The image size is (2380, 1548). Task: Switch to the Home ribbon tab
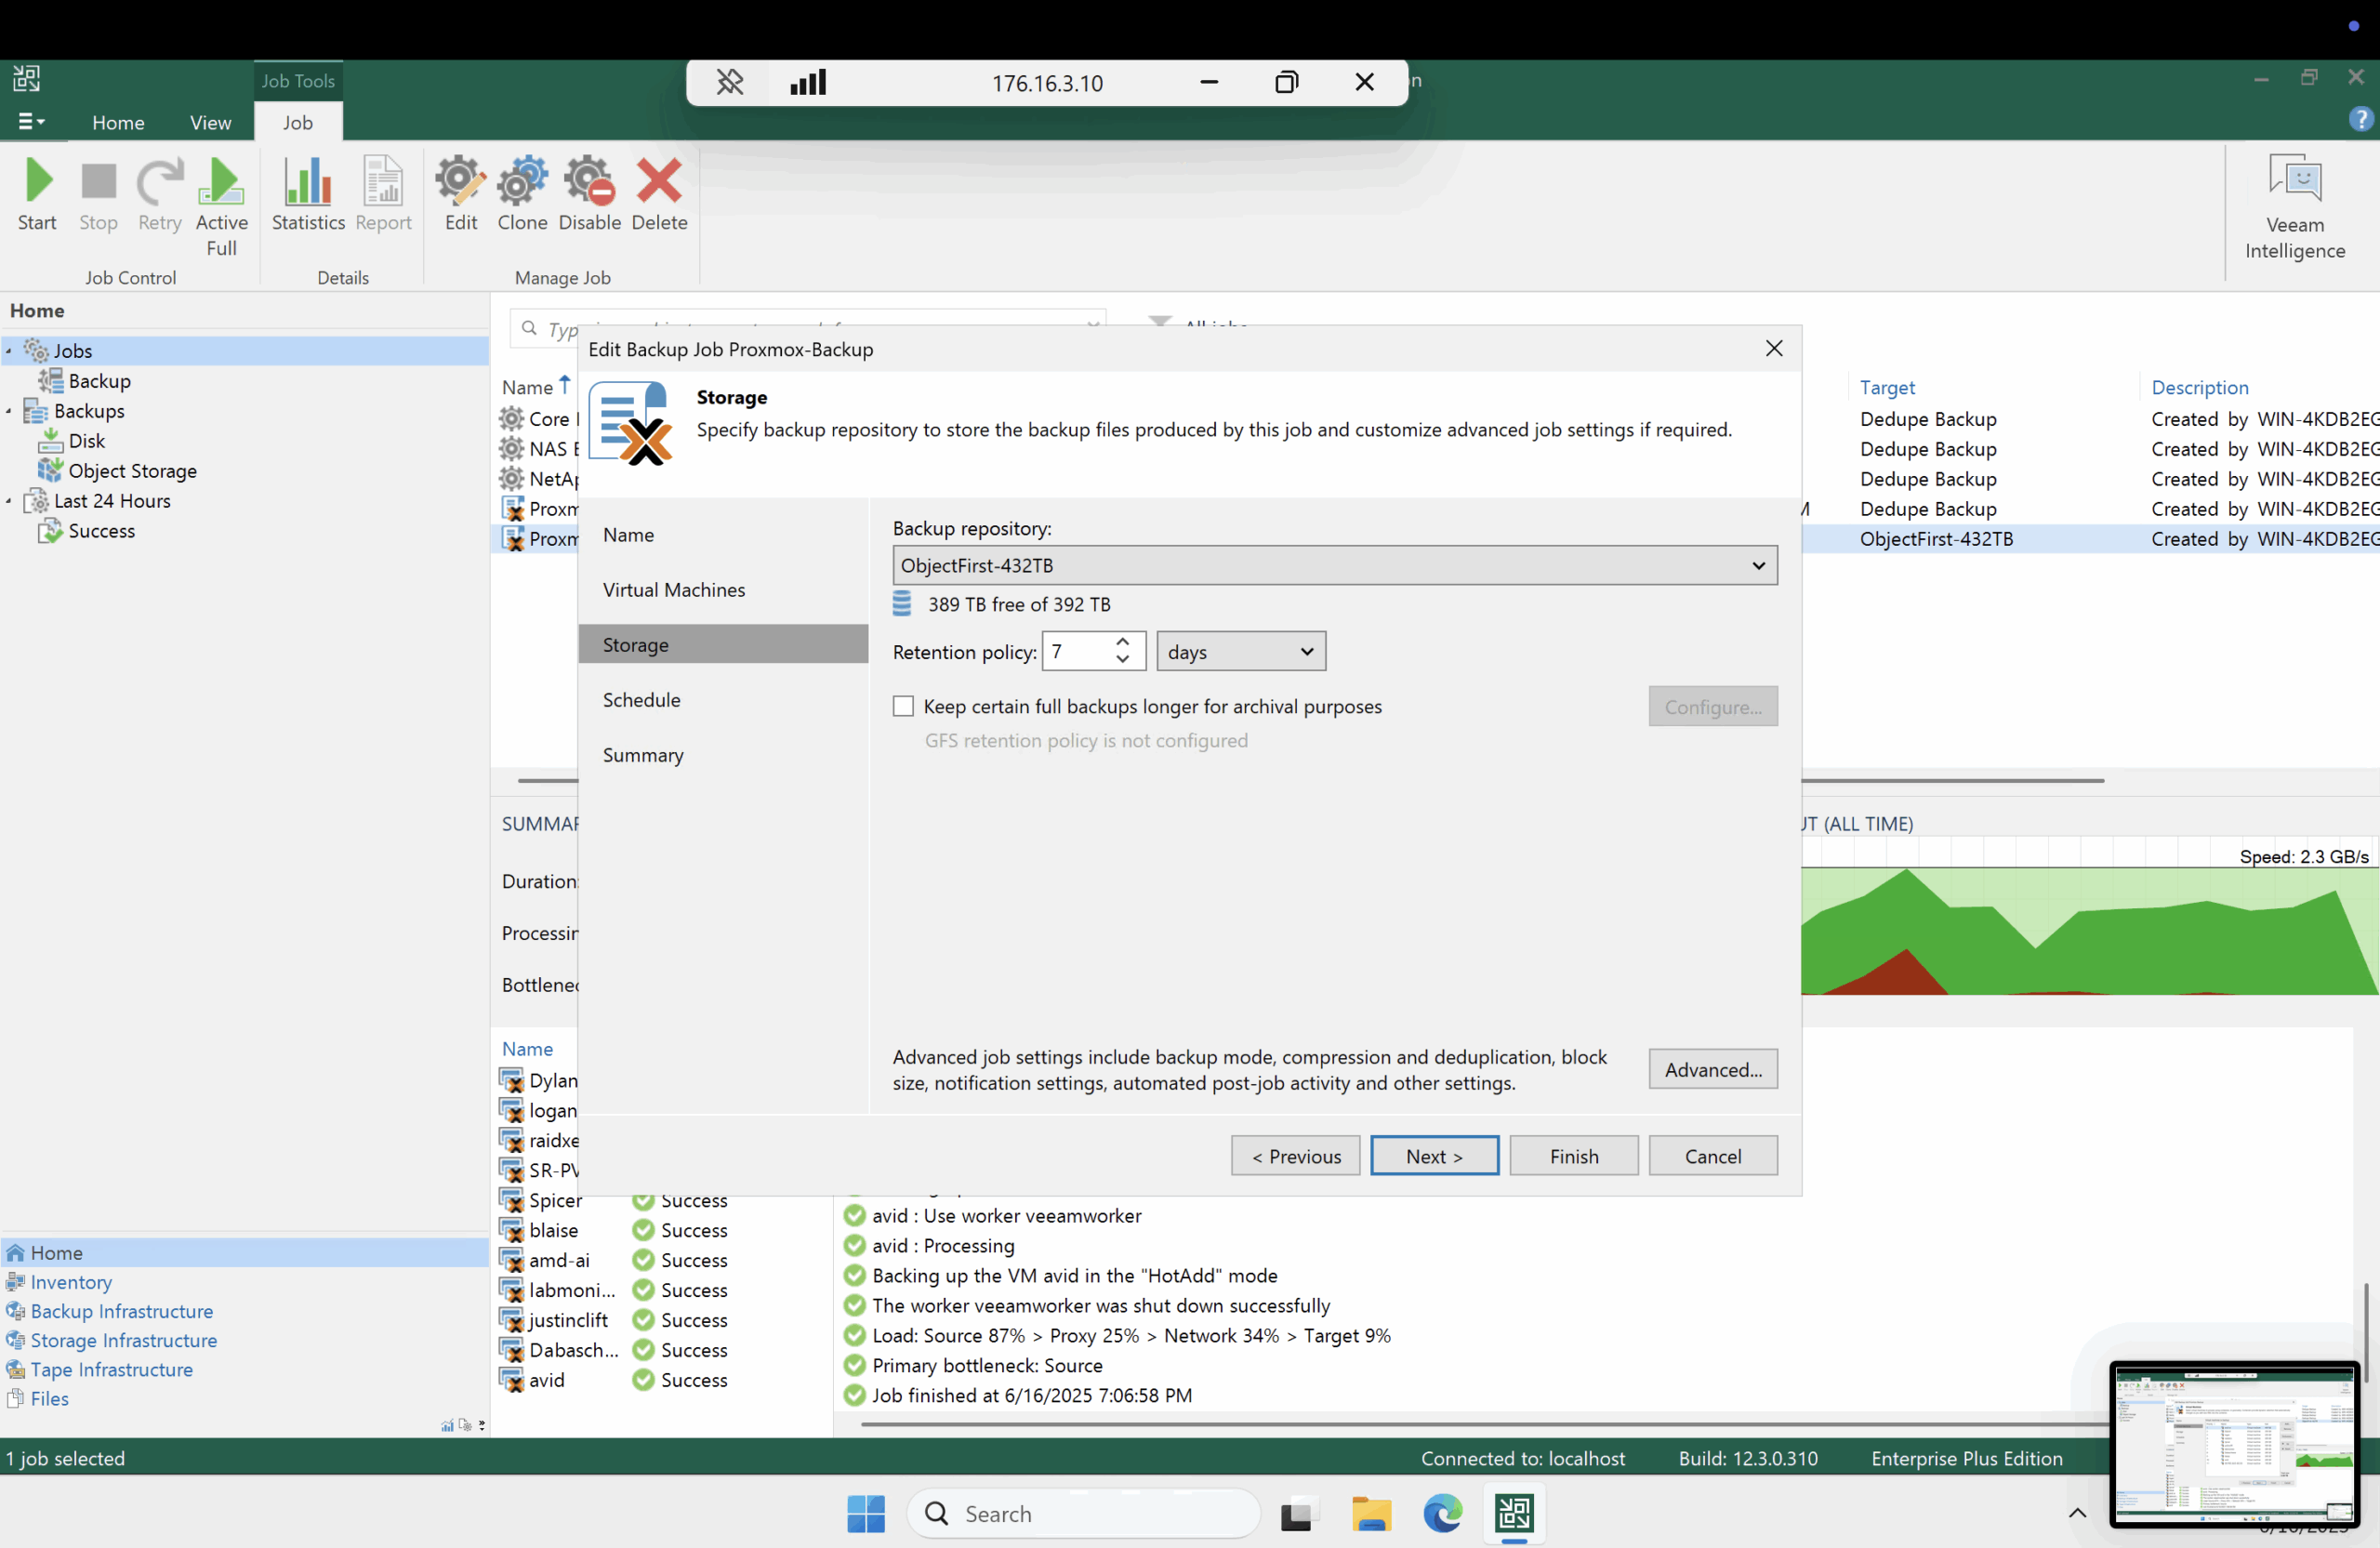pyautogui.click(x=118, y=122)
